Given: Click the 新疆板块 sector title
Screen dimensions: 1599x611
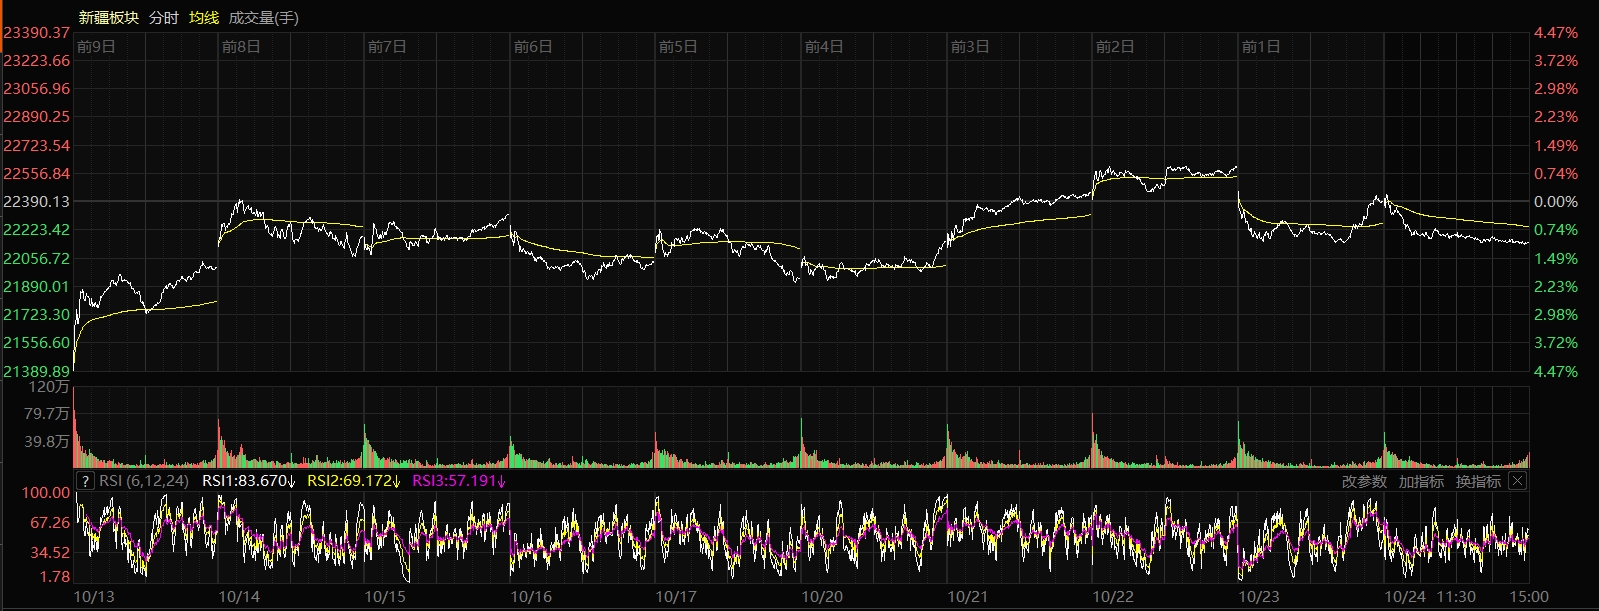Looking at the screenshot, I should [108, 17].
